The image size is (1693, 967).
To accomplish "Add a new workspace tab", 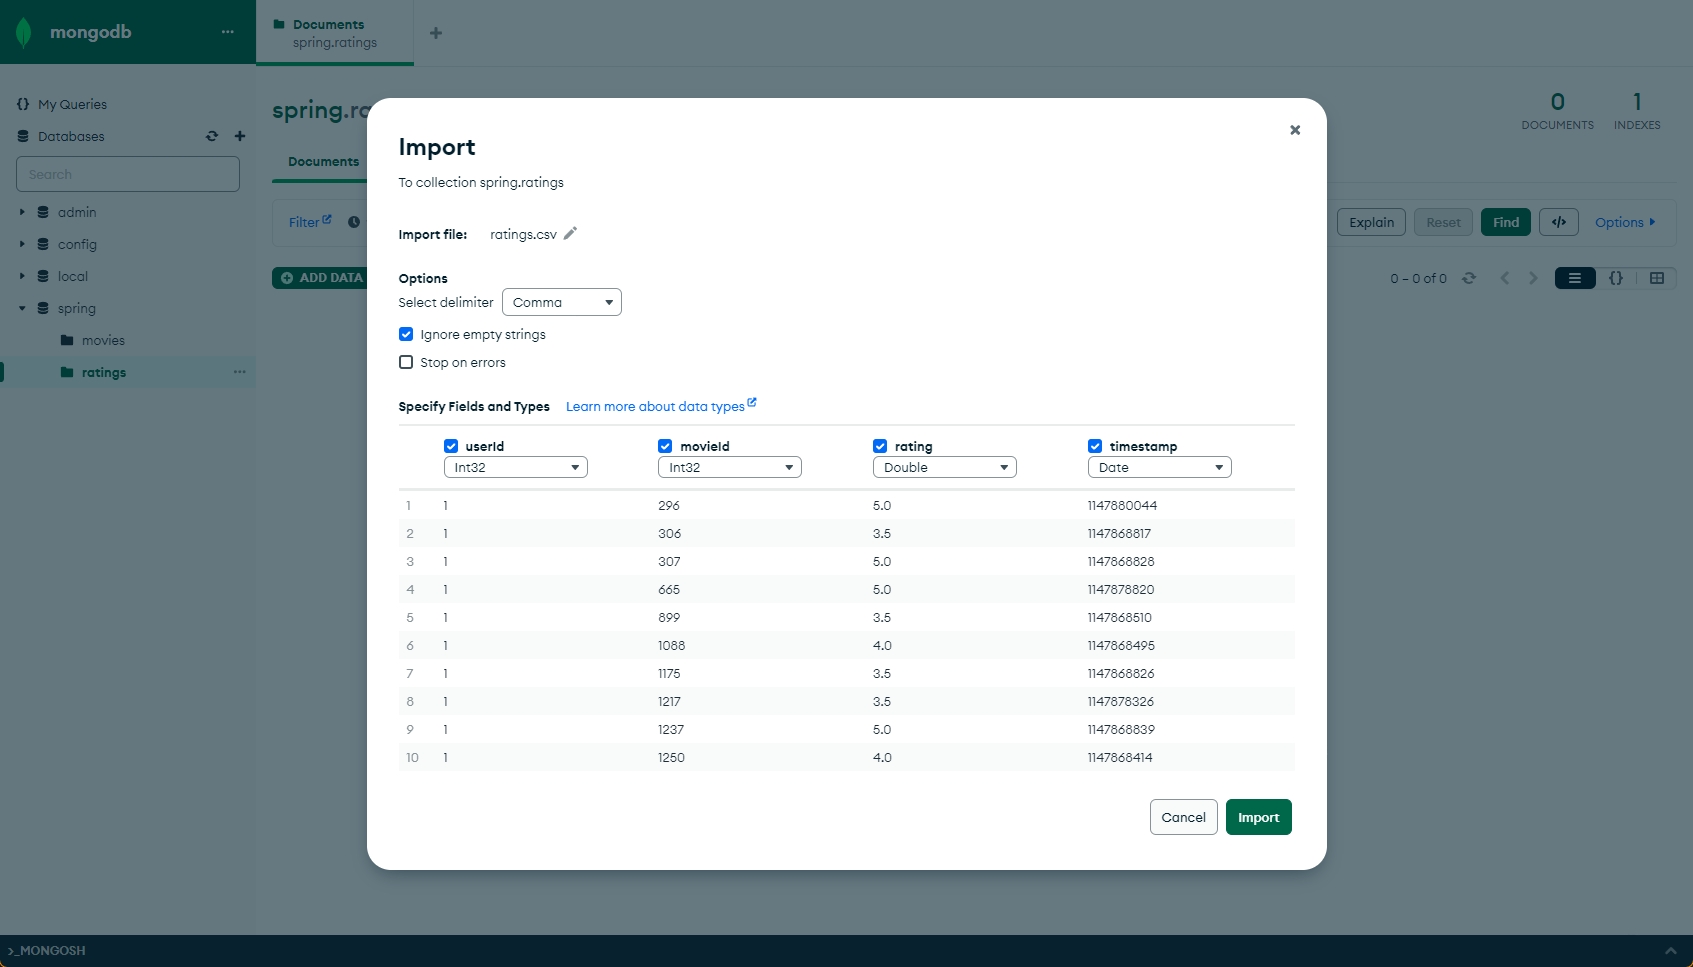I will click(x=436, y=33).
